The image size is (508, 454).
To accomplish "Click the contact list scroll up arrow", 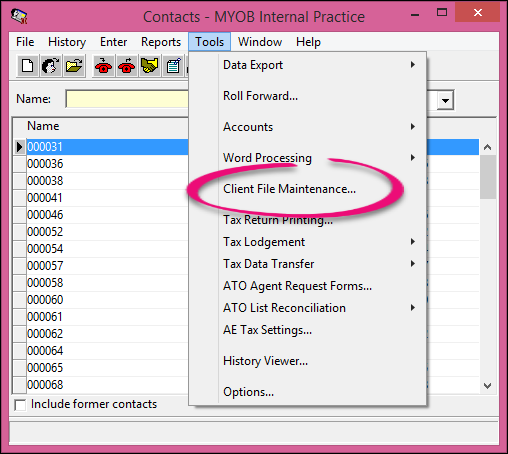I will tap(487, 147).
